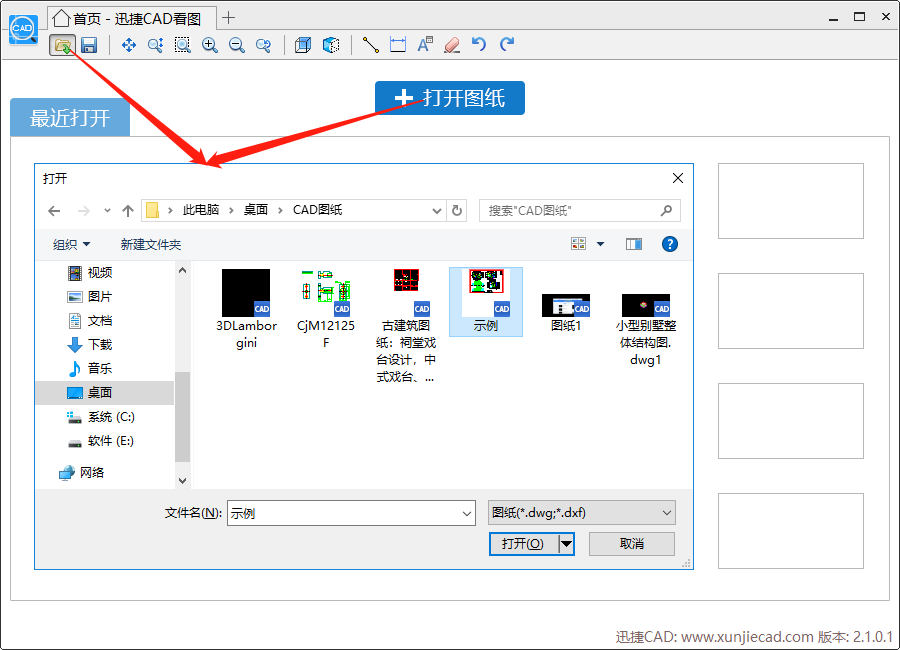The image size is (900, 650).
Task: Click the zoom in magnifier icon
Action: pyautogui.click(x=210, y=45)
